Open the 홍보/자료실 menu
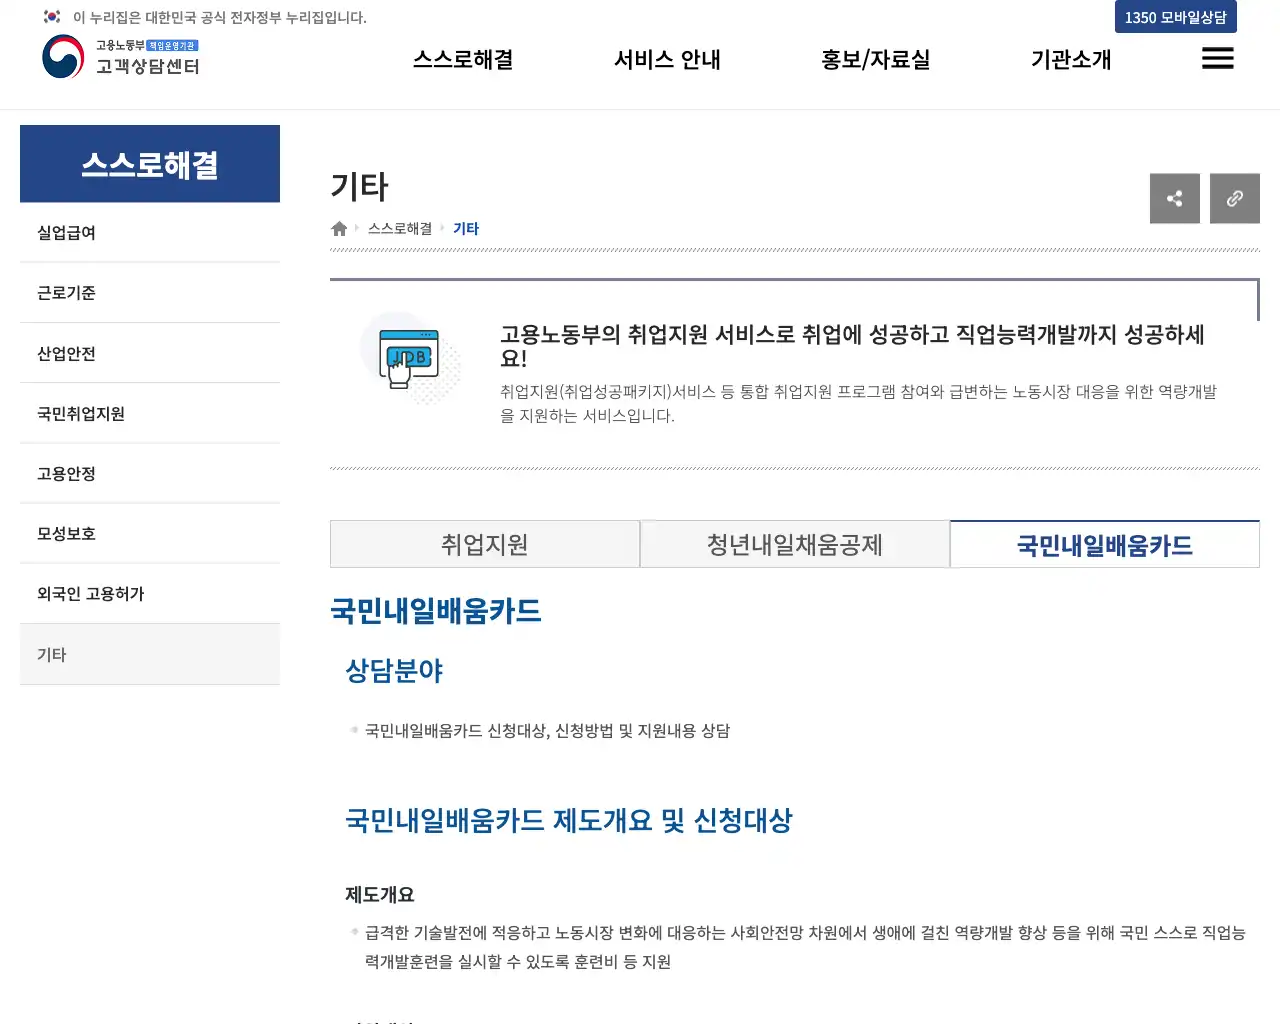Image resolution: width=1280 pixels, height=1024 pixels. (874, 59)
